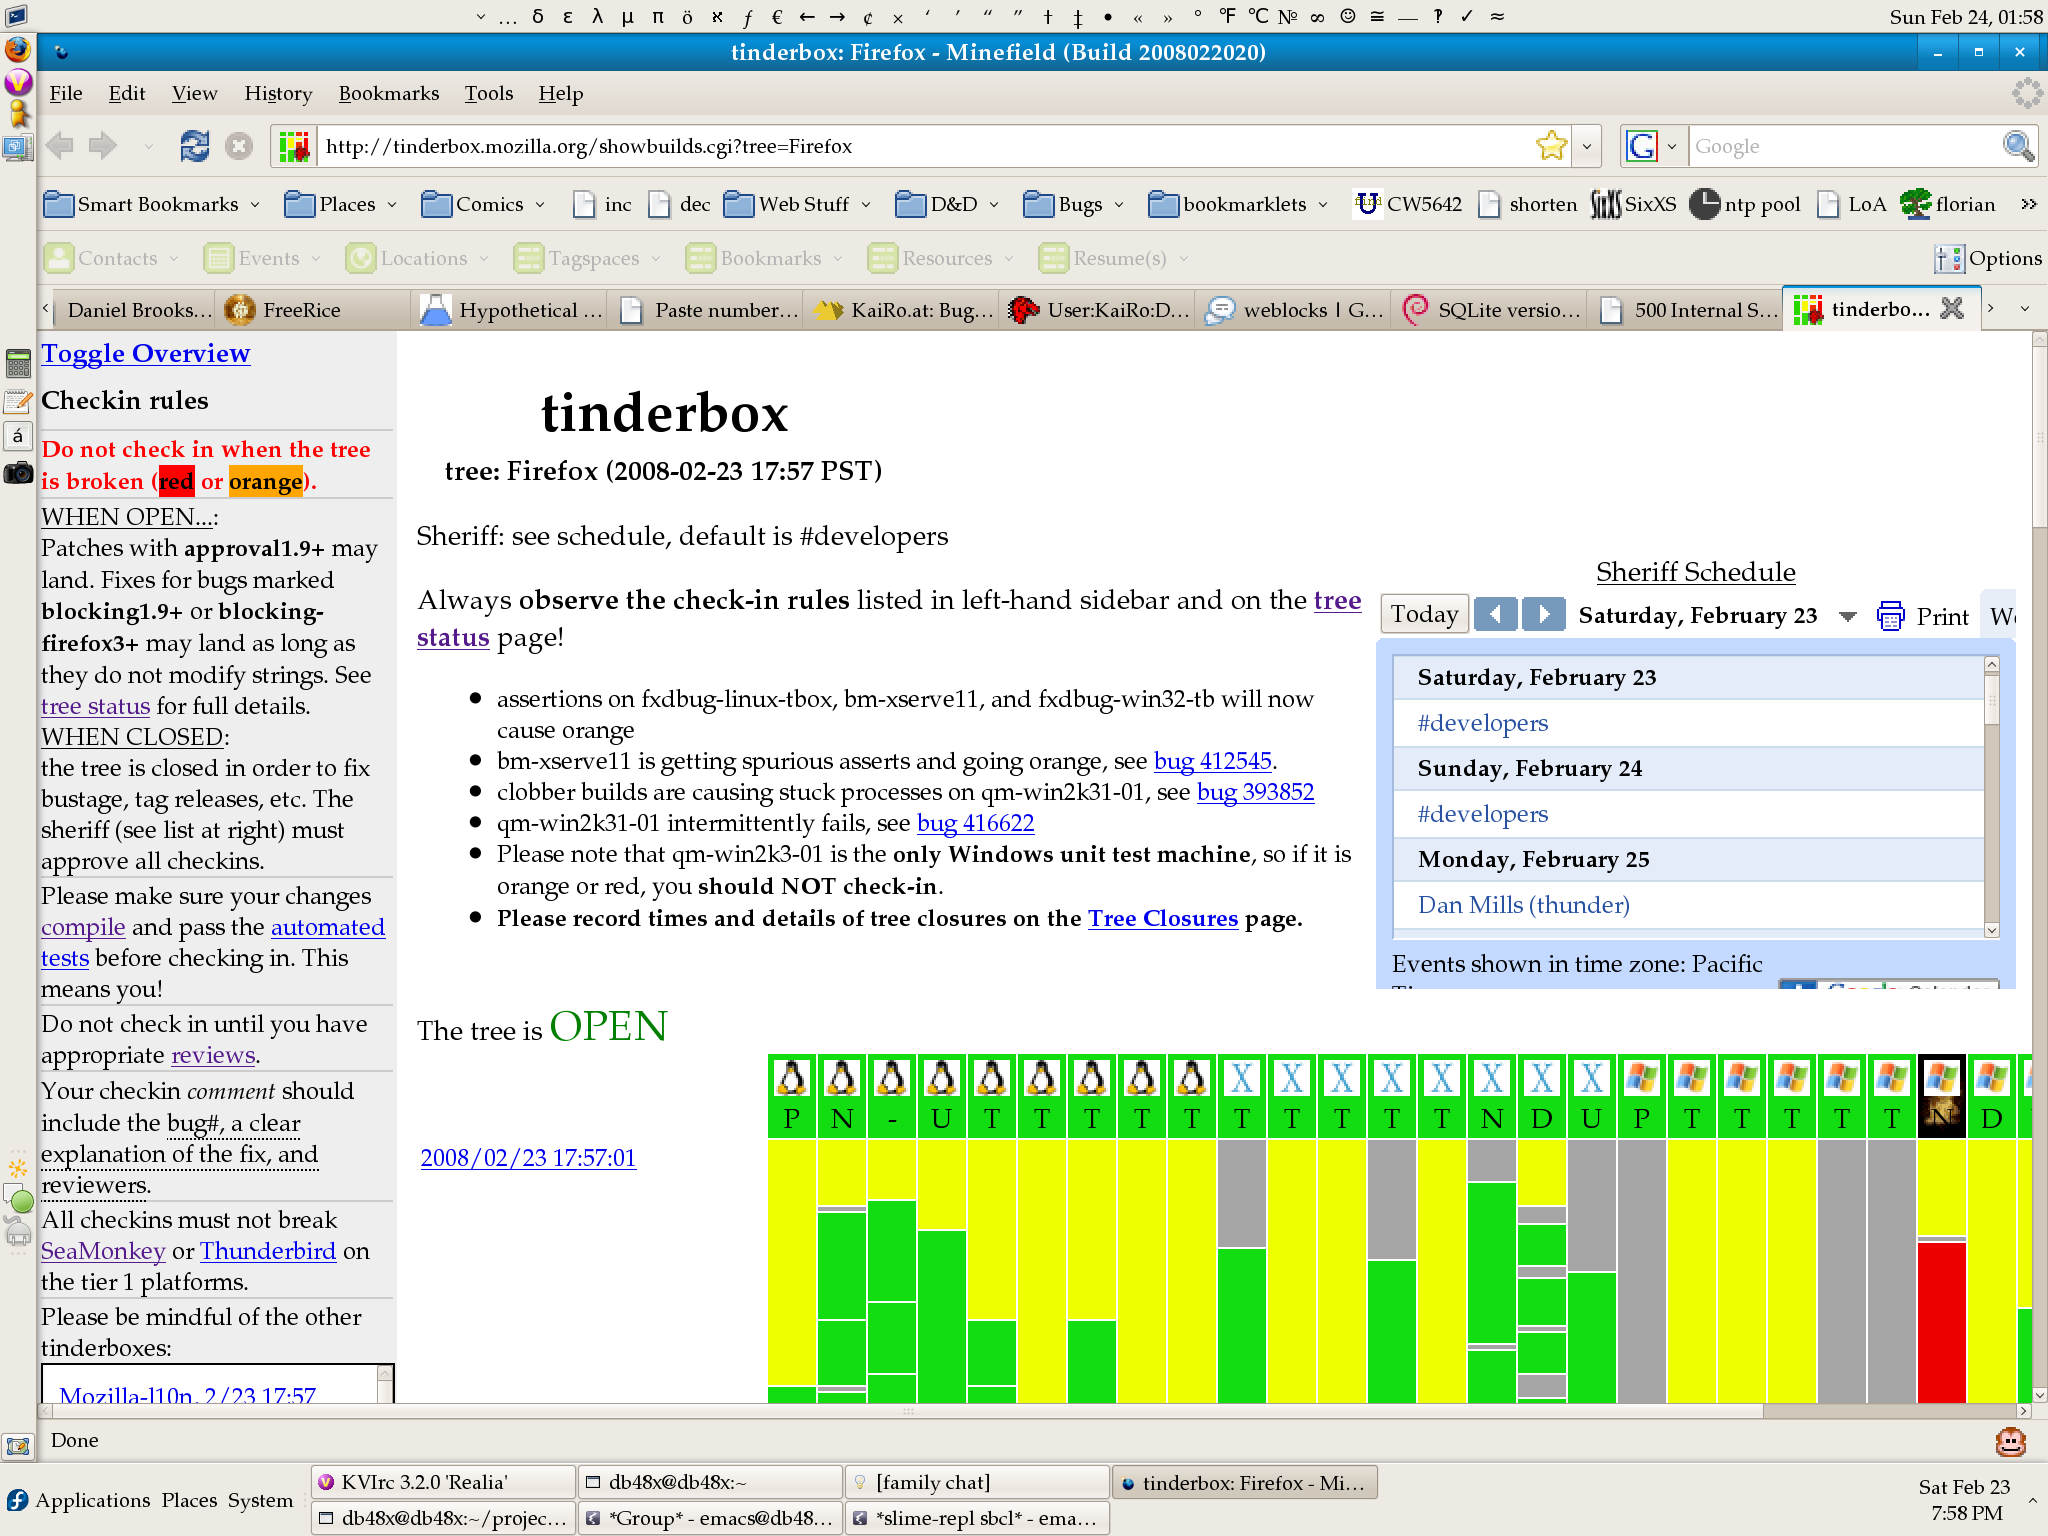Go to next day in calendar

(1544, 614)
